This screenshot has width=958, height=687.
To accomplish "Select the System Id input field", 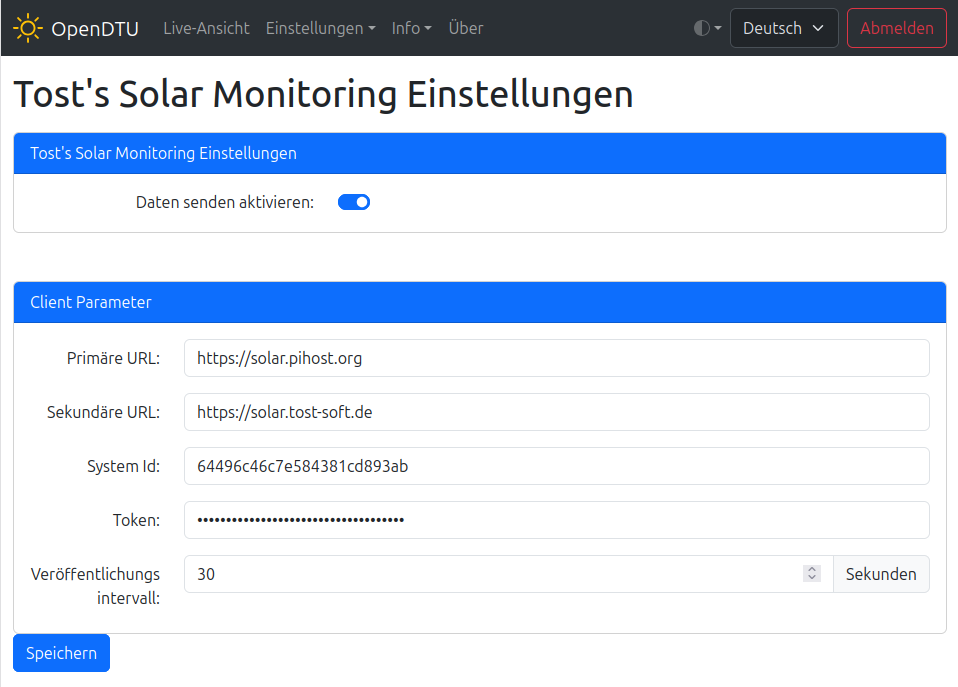I will 556,466.
